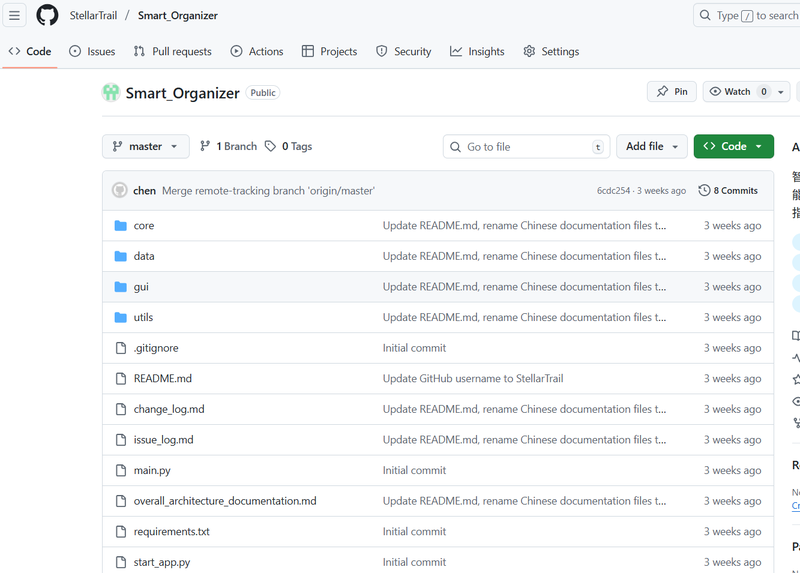Screen dimensions: 800x573
Task: Open the hamburger navigation menu
Action: pos(15,15)
